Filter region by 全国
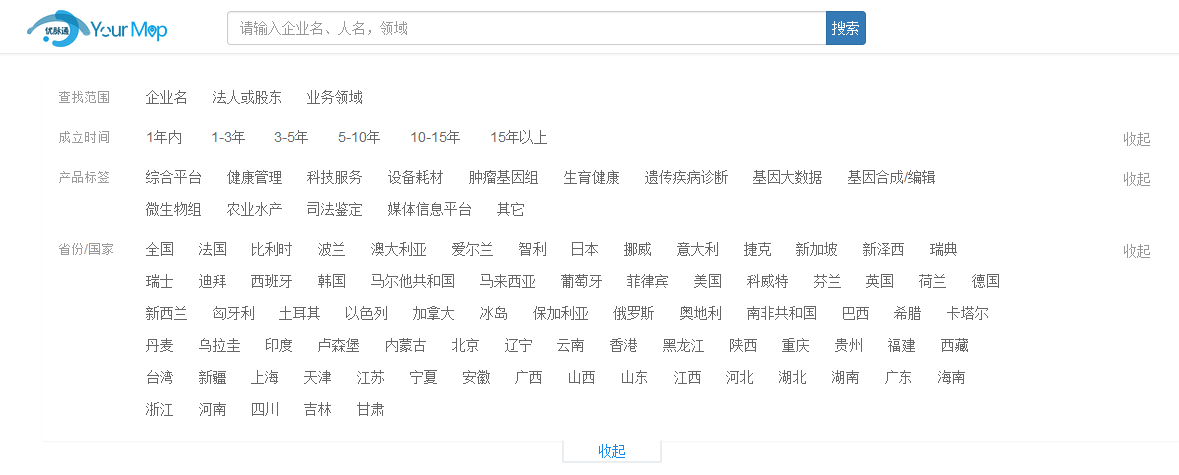Screen dimensions: 1179x475 coord(159,250)
